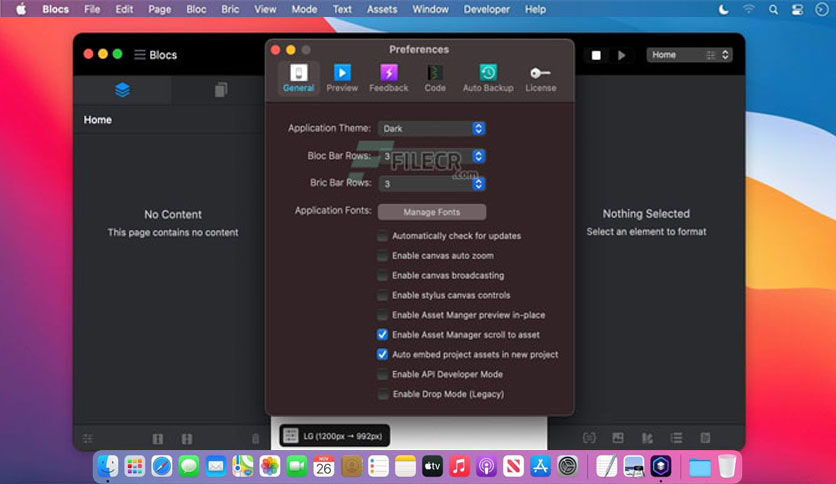Open the Mode menu in menu bar
Screen dimensions: 836x484
coord(304,9)
